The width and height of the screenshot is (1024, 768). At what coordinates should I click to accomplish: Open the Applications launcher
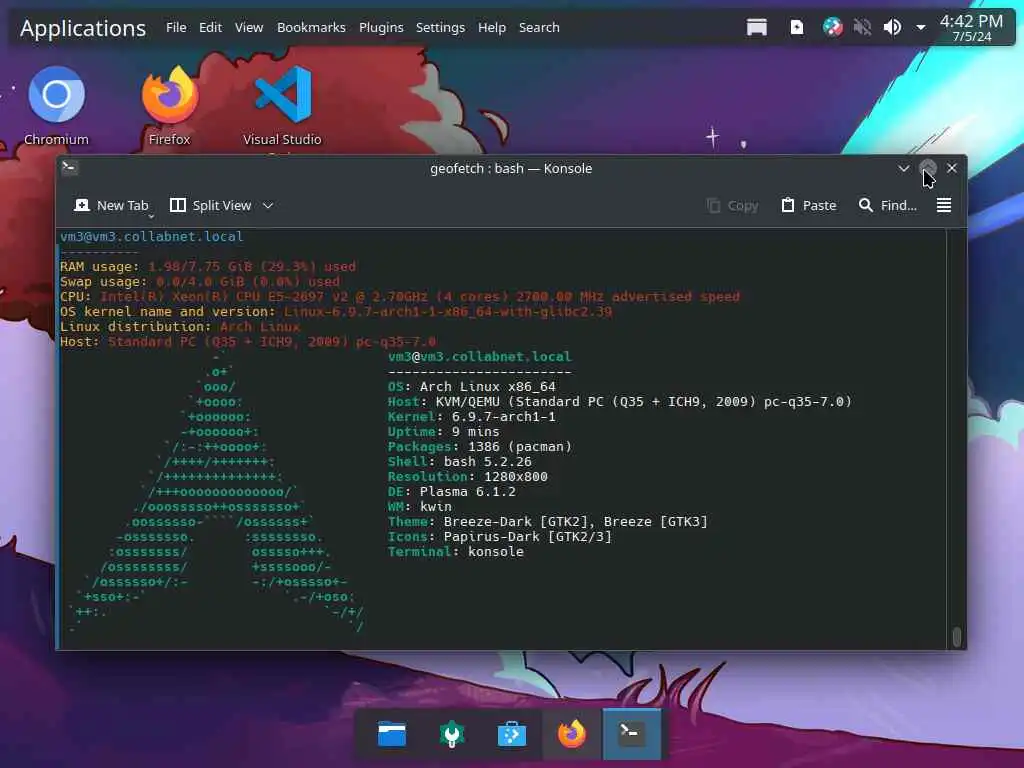click(x=83, y=28)
